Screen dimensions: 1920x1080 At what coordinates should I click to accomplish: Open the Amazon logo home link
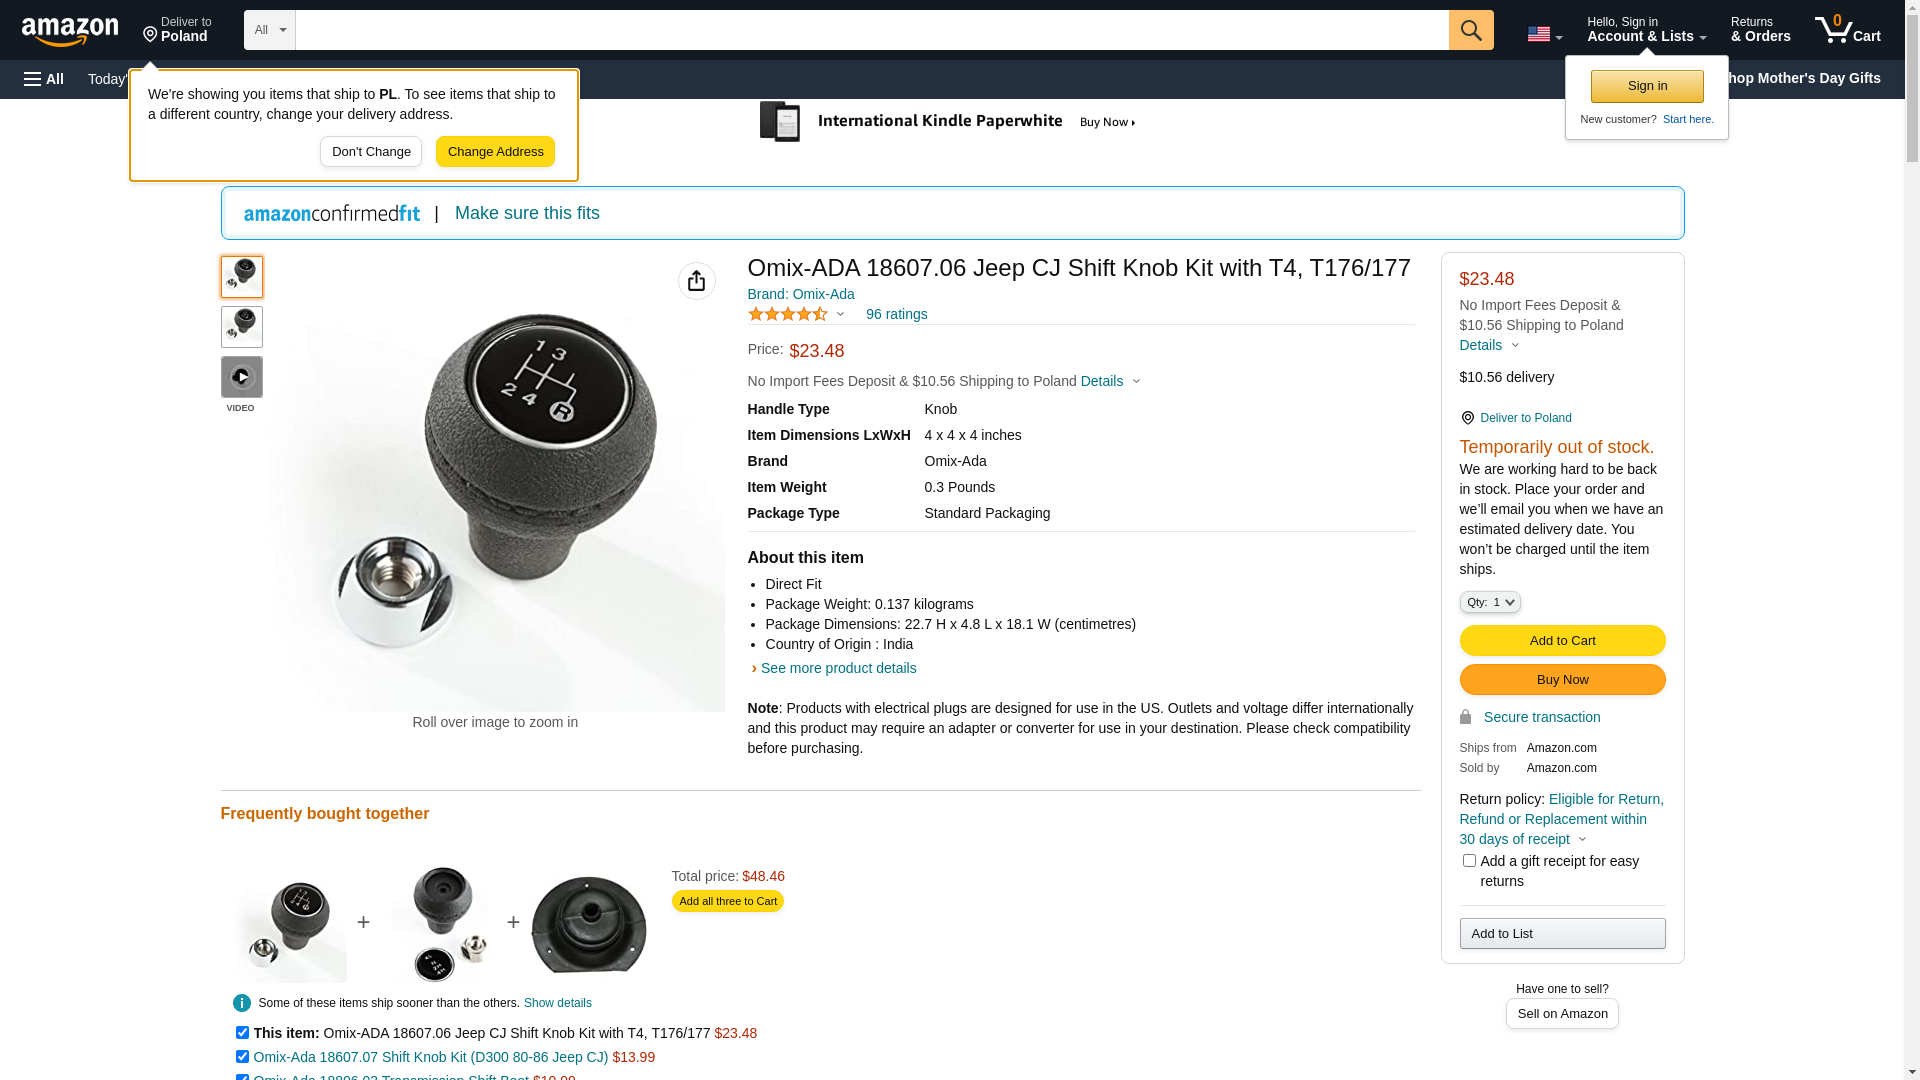coord(70,32)
